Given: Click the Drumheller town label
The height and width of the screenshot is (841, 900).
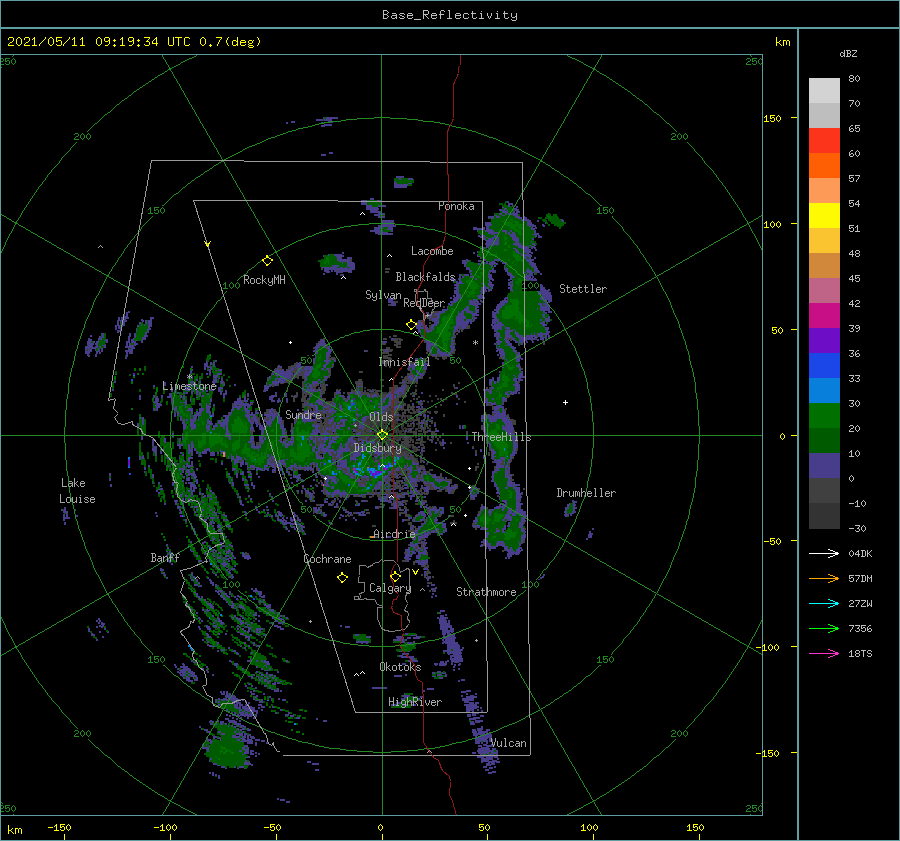Looking at the screenshot, I should click(x=586, y=493).
